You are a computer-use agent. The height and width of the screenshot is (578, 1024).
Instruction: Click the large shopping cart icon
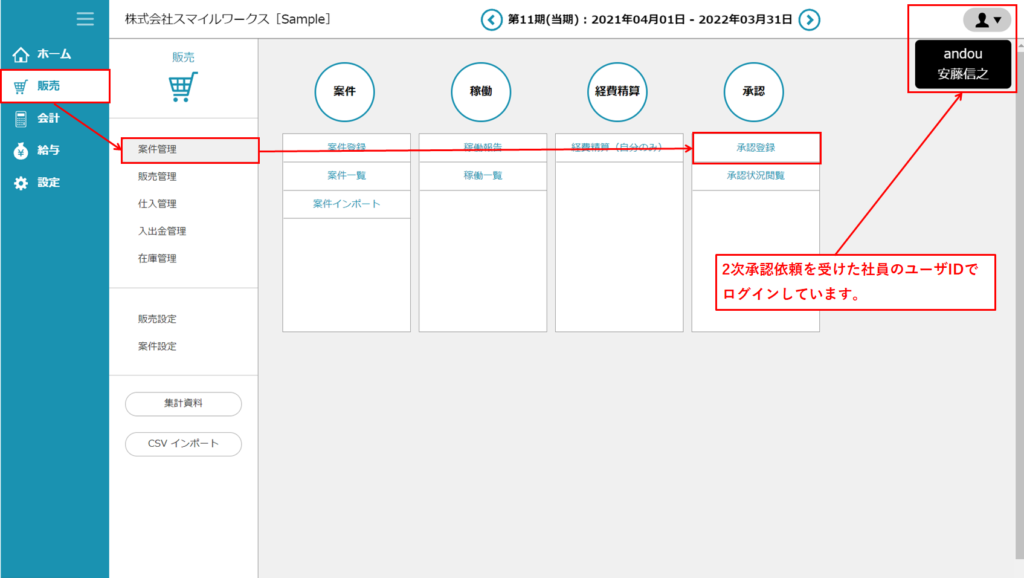point(183,87)
